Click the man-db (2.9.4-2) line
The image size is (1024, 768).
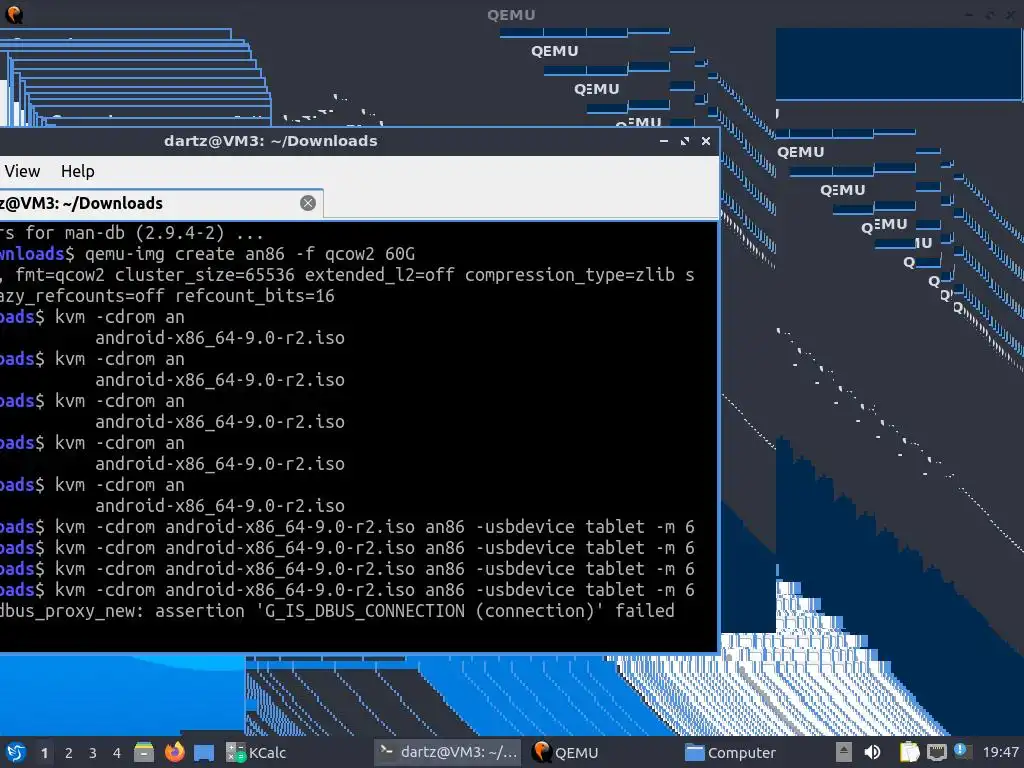(x=131, y=232)
